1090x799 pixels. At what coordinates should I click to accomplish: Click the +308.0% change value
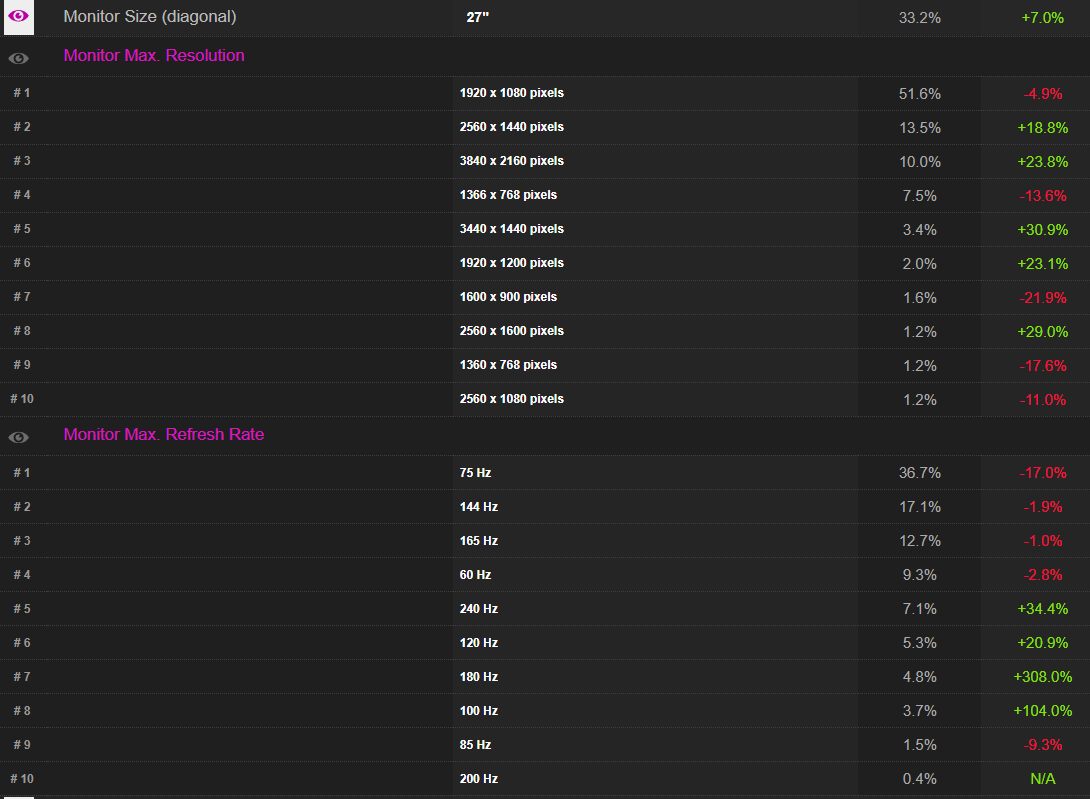[x=1042, y=678]
